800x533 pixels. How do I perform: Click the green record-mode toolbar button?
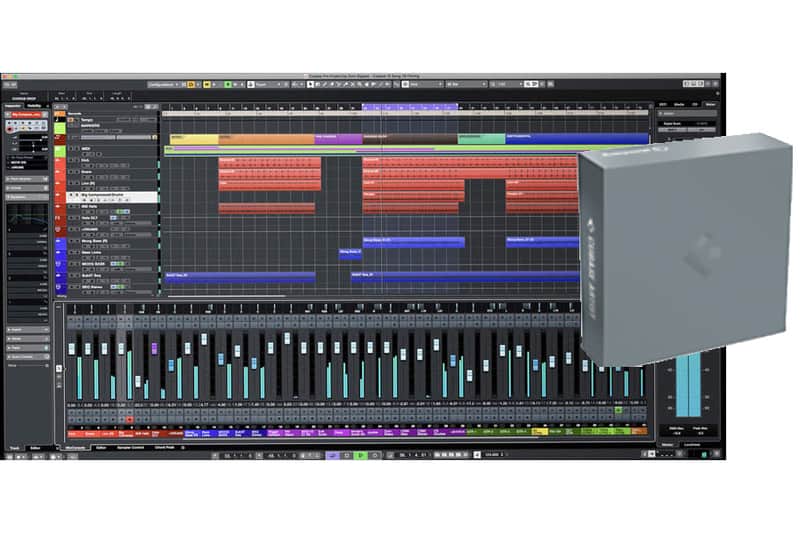click(x=228, y=84)
